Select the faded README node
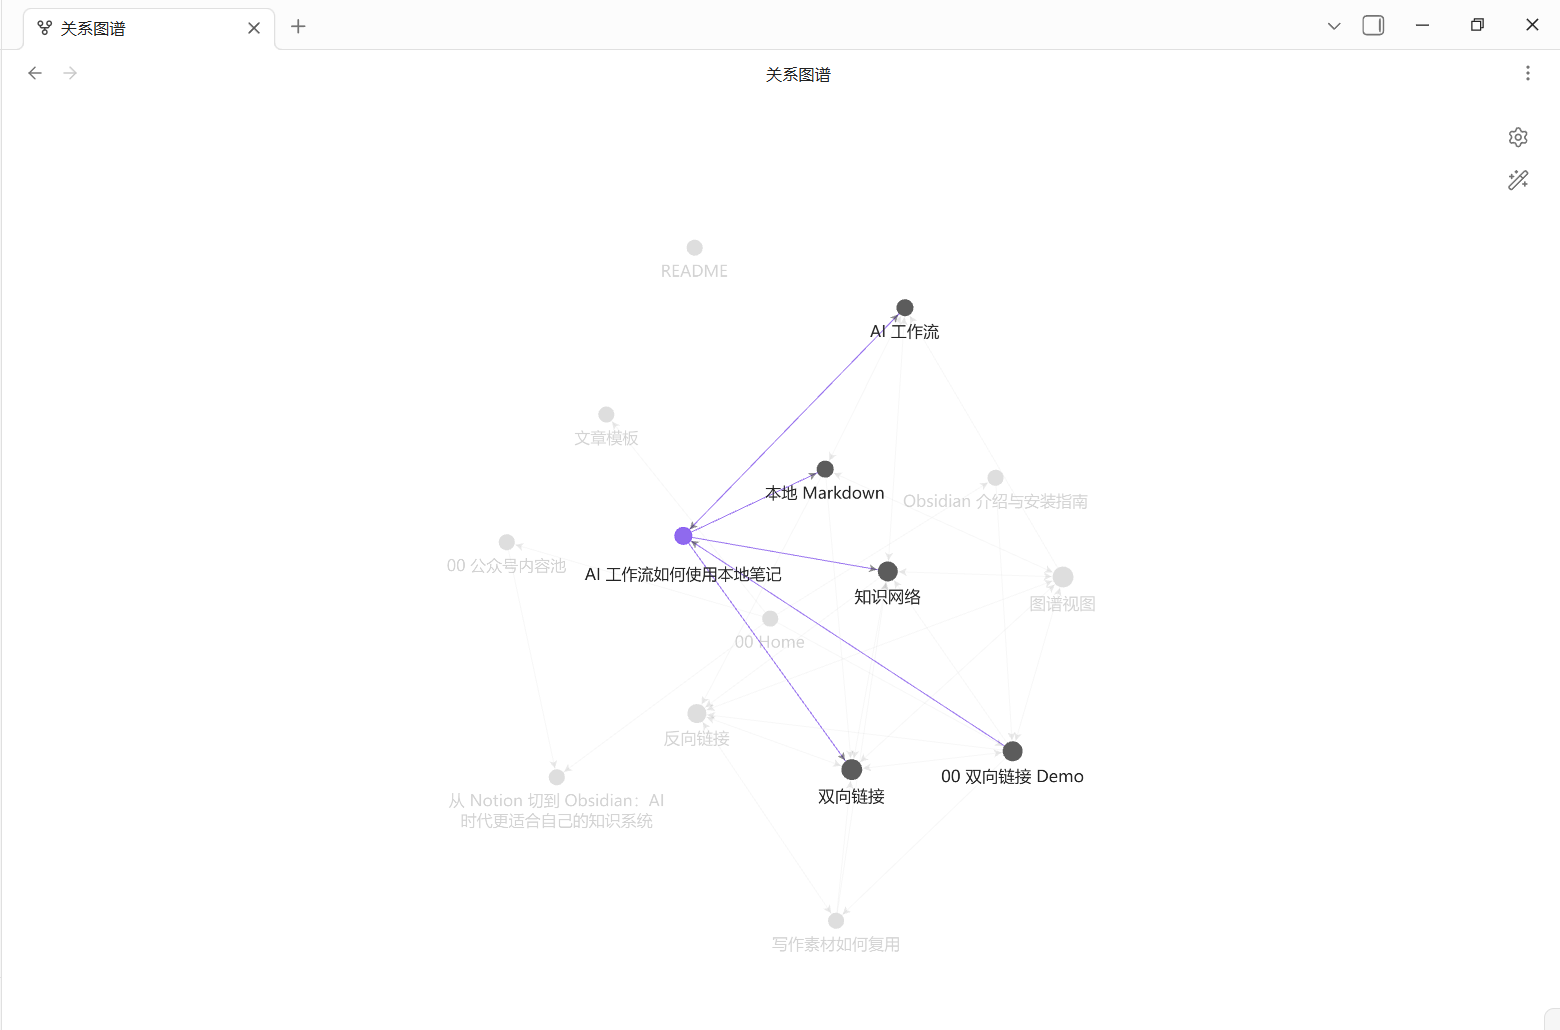The width and height of the screenshot is (1560, 1030). pos(695,248)
